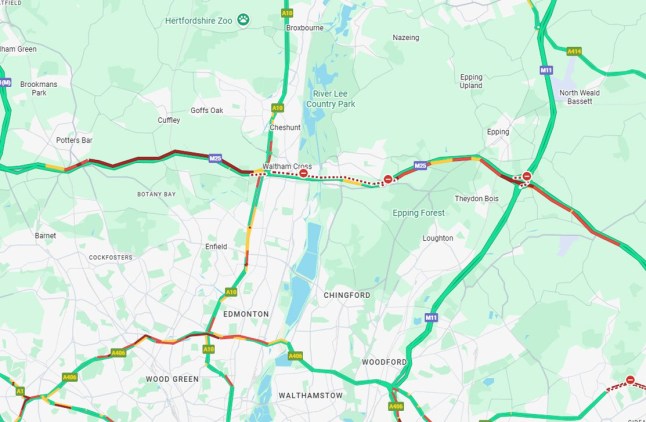The width and height of the screenshot is (646, 422).
Task: Click the A406 shield near Walthamstow
Action: tap(295, 356)
